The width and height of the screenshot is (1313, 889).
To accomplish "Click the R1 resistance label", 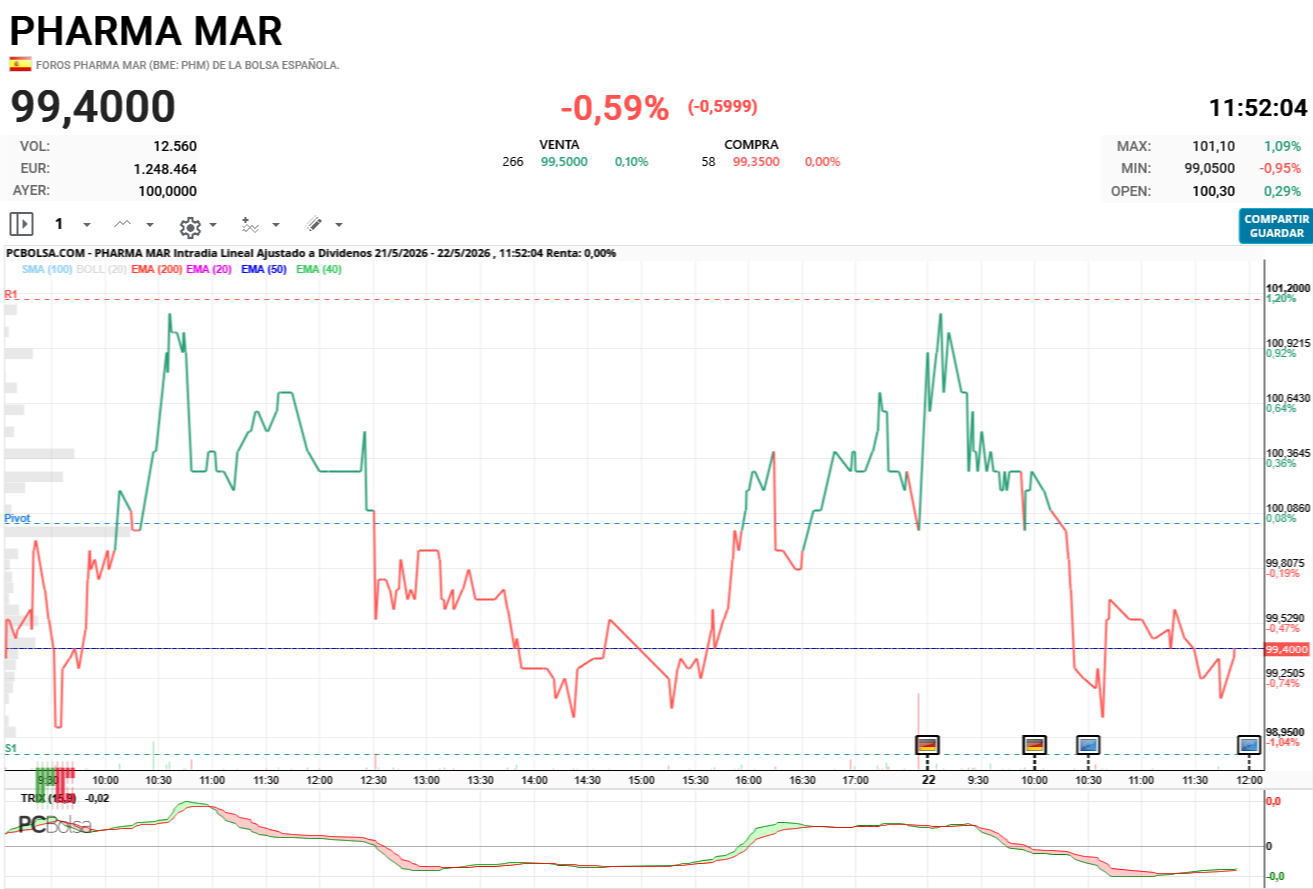I will [11, 294].
